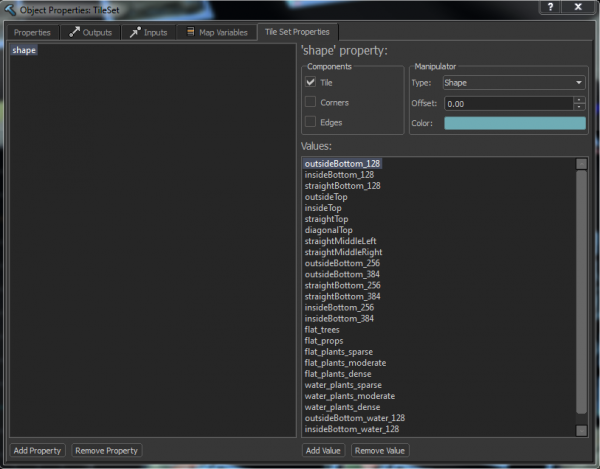Select the insideBottom_128 value

339,175
